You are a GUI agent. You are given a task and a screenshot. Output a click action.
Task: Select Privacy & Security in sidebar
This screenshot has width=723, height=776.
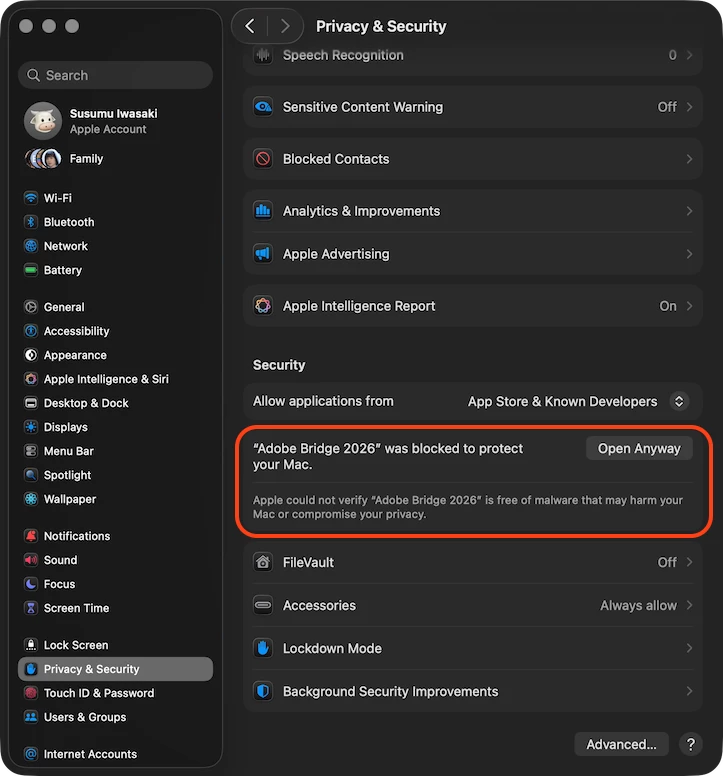click(x=115, y=669)
